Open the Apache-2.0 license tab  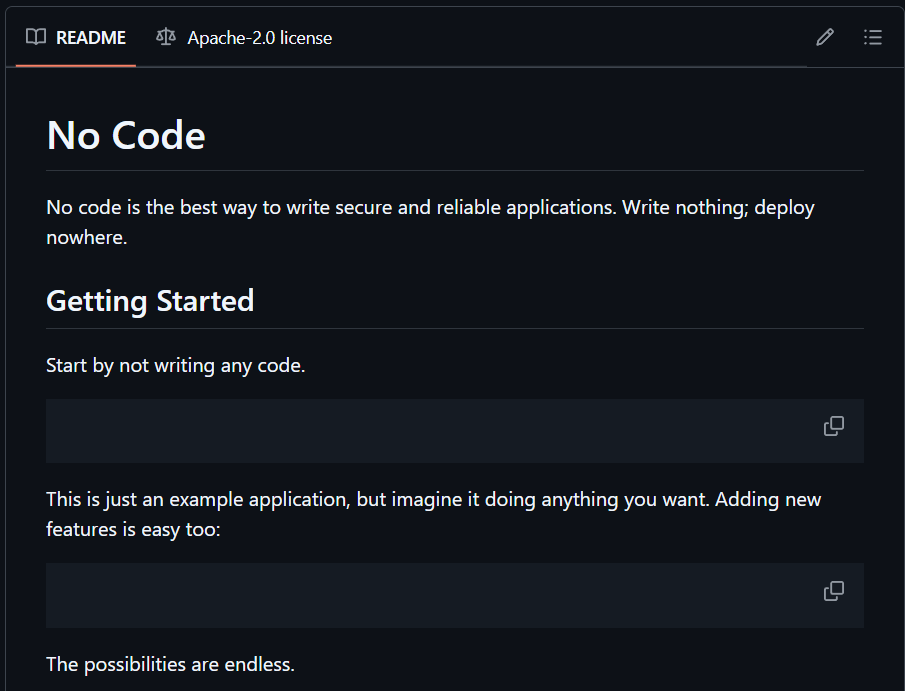pyautogui.click(x=259, y=38)
